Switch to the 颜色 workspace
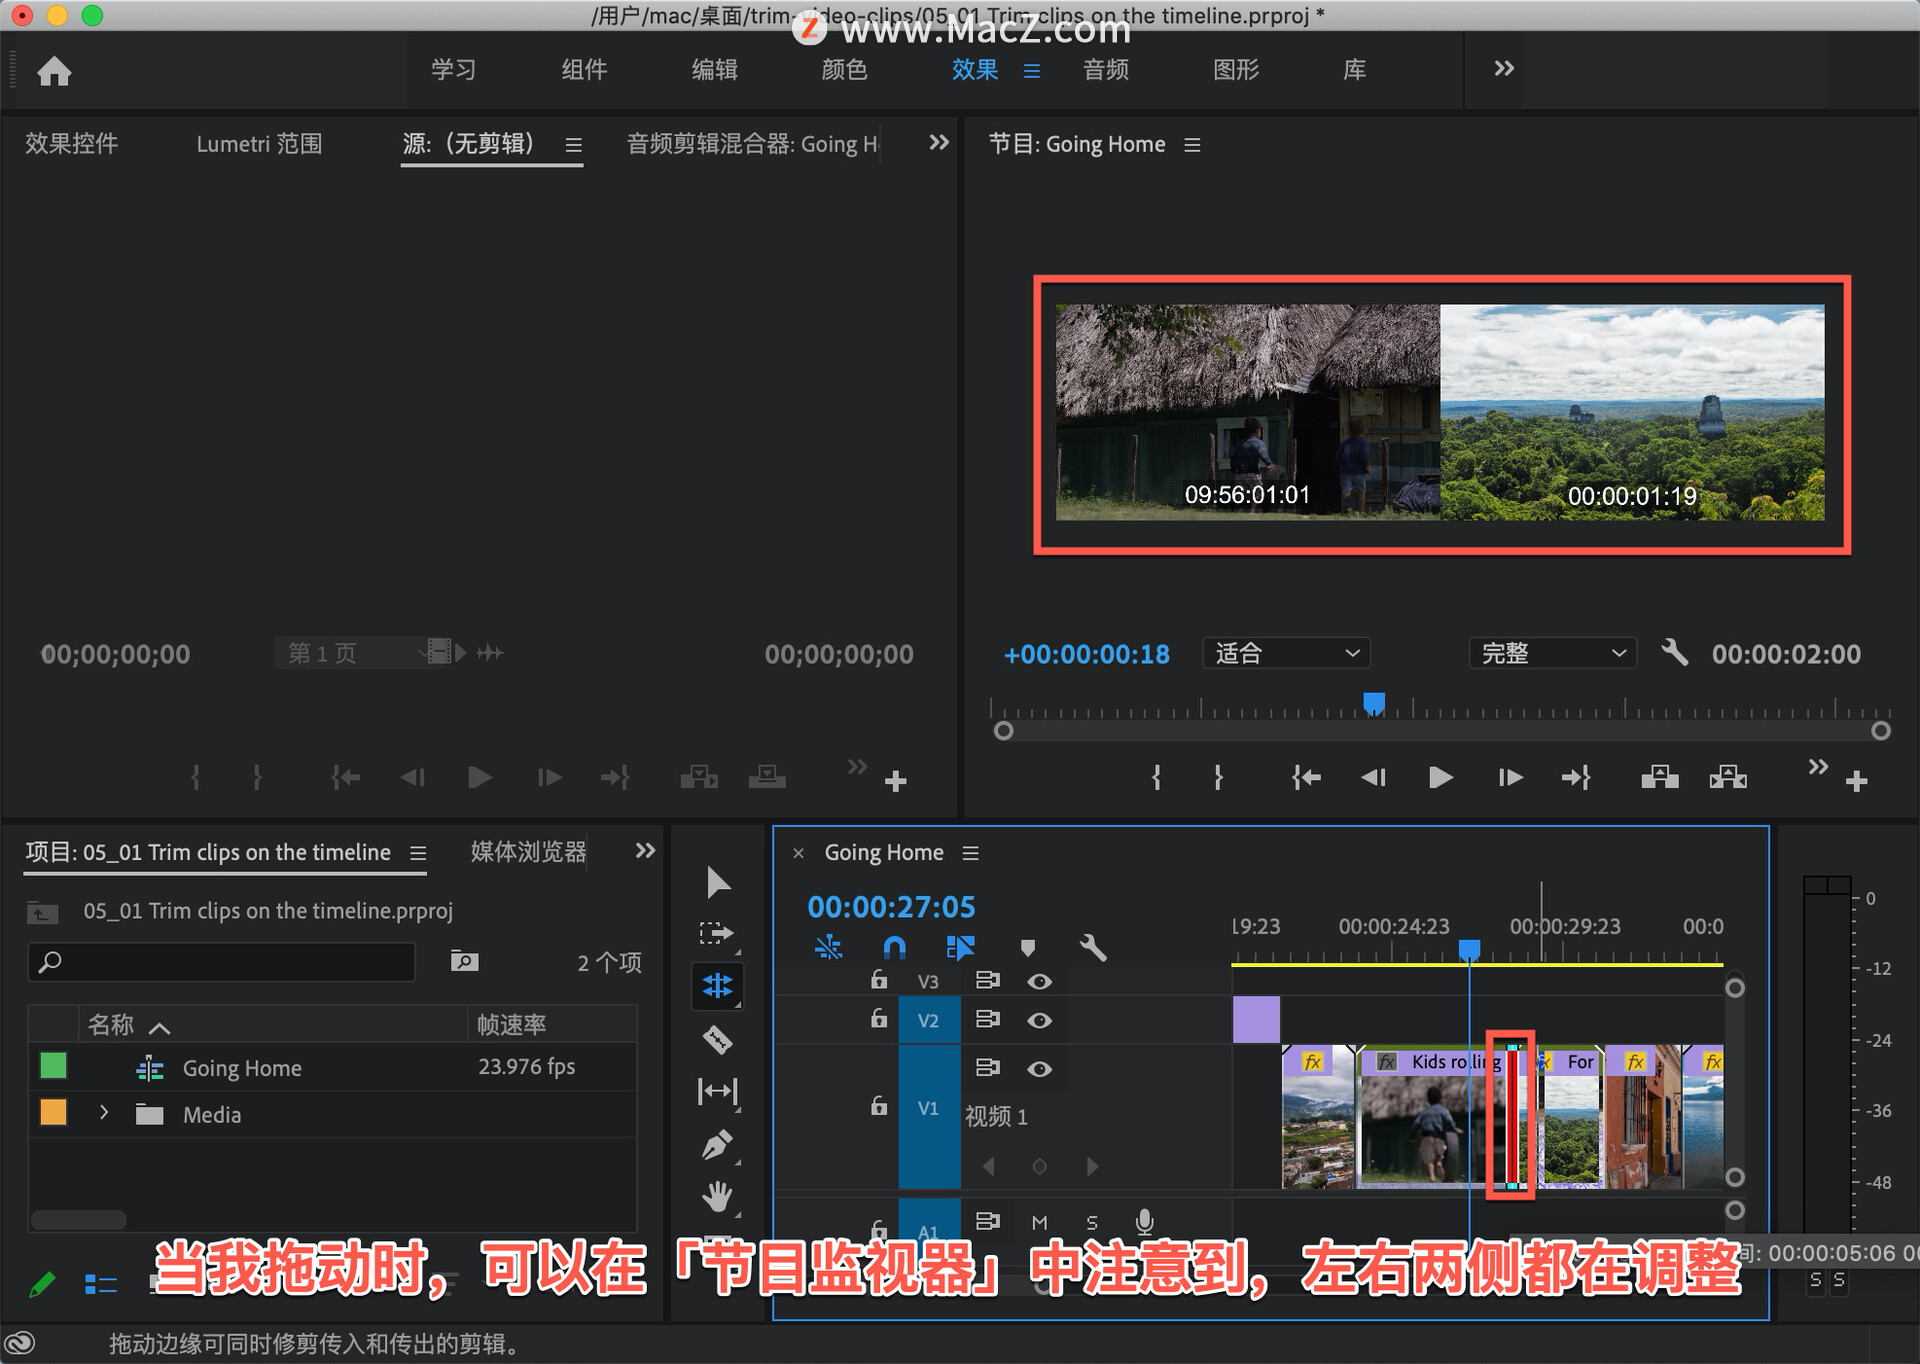1920x1364 pixels. pos(844,70)
